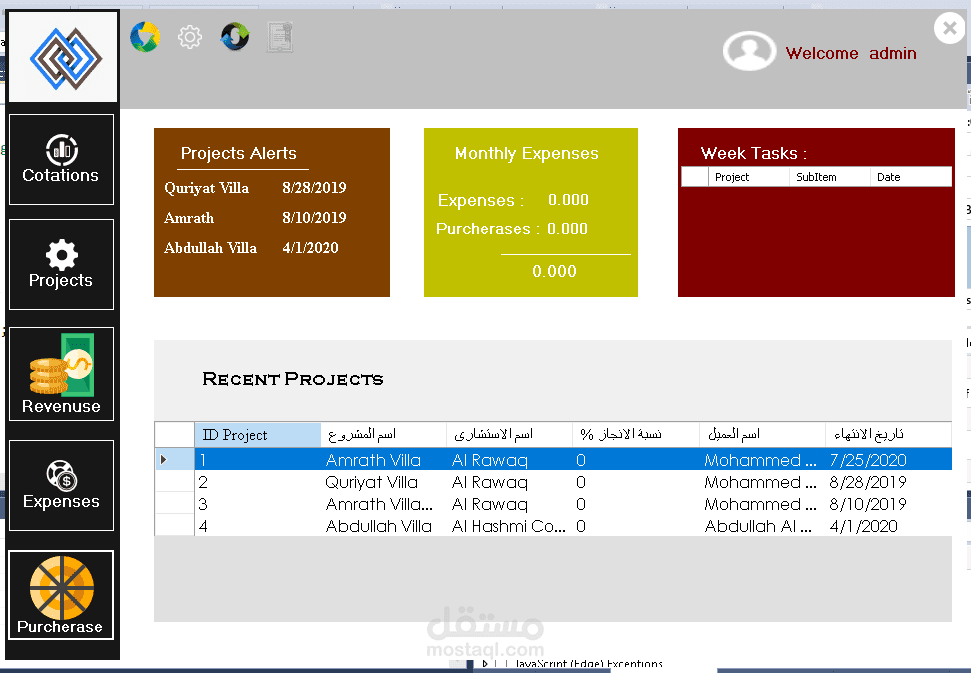Click the Week Tasks heading
Screen dimensions: 971x673
tap(753, 153)
